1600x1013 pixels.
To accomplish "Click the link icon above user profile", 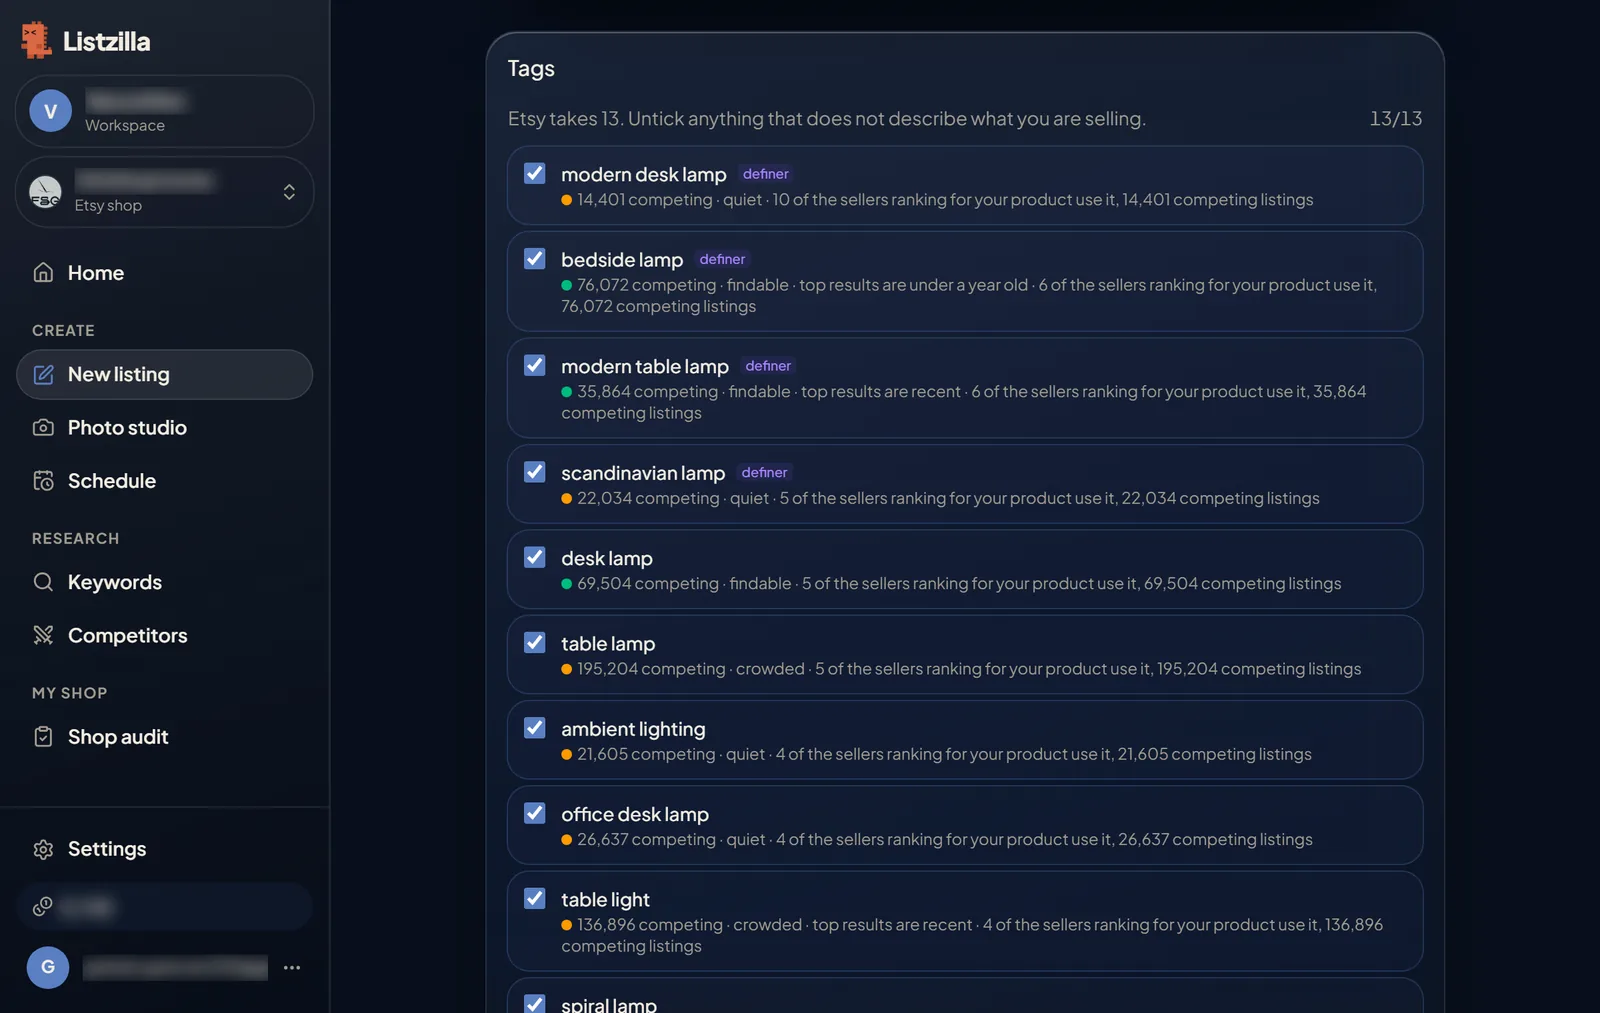I will [x=42, y=907].
